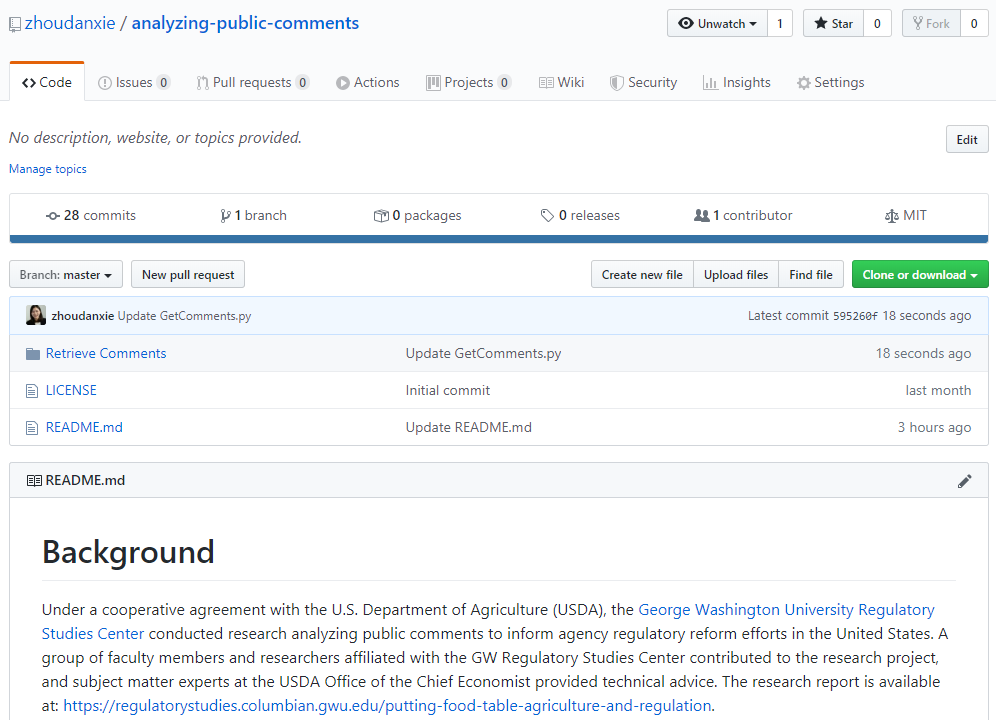This screenshot has height=720, width=996.
Task: Click the Fork button
Action: pyautogui.click(x=931, y=24)
